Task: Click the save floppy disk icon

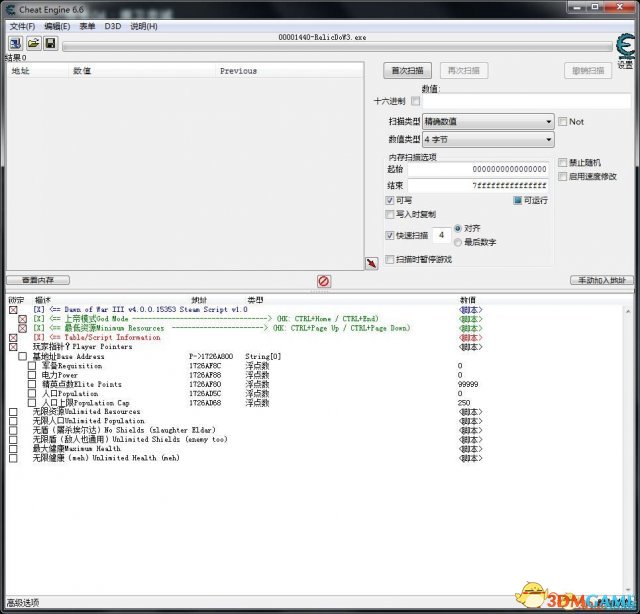Action: coord(51,43)
